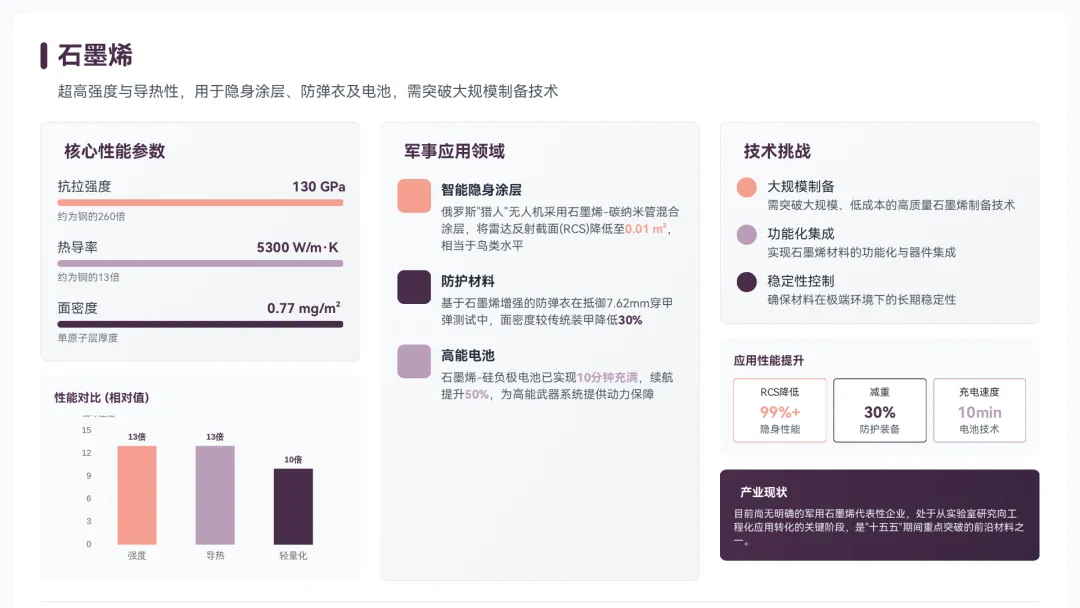Click the highlighted 10分钟充满 text
1080x608 pixels.
pos(607,377)
